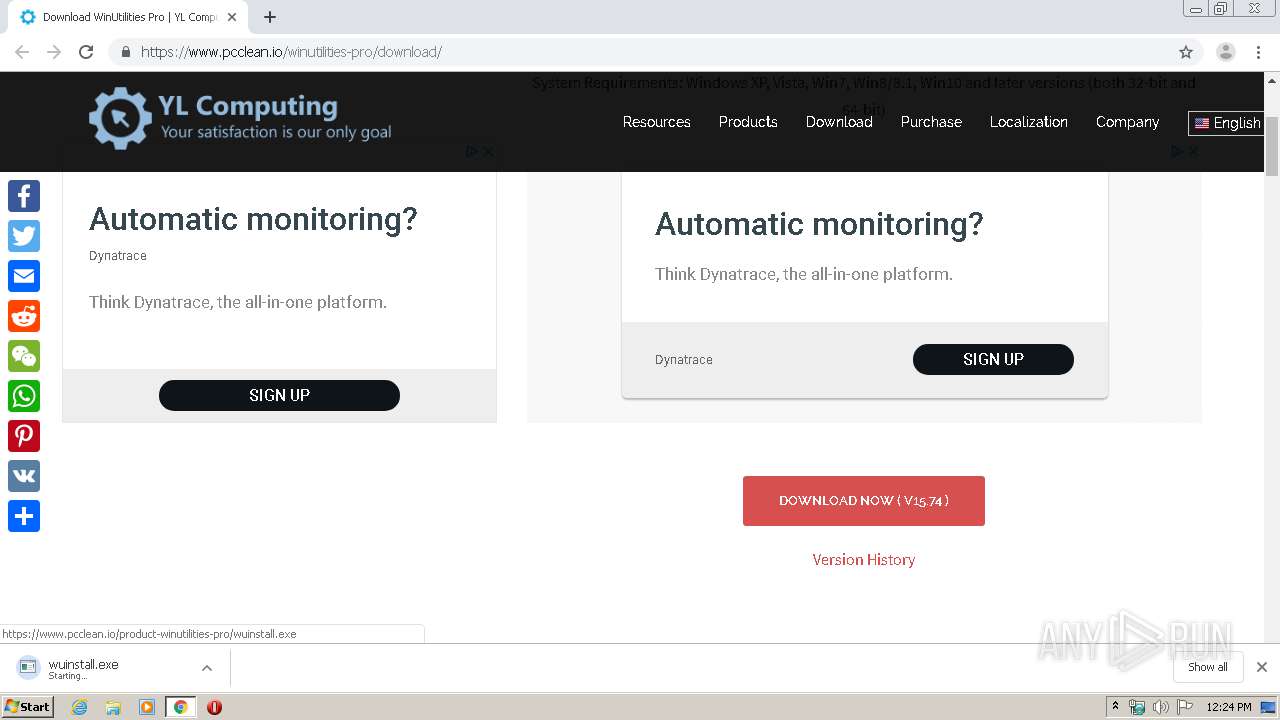Open Windows Explorer from the taskbar
The image size is (1280, 720).
click(x=113, y=707)
